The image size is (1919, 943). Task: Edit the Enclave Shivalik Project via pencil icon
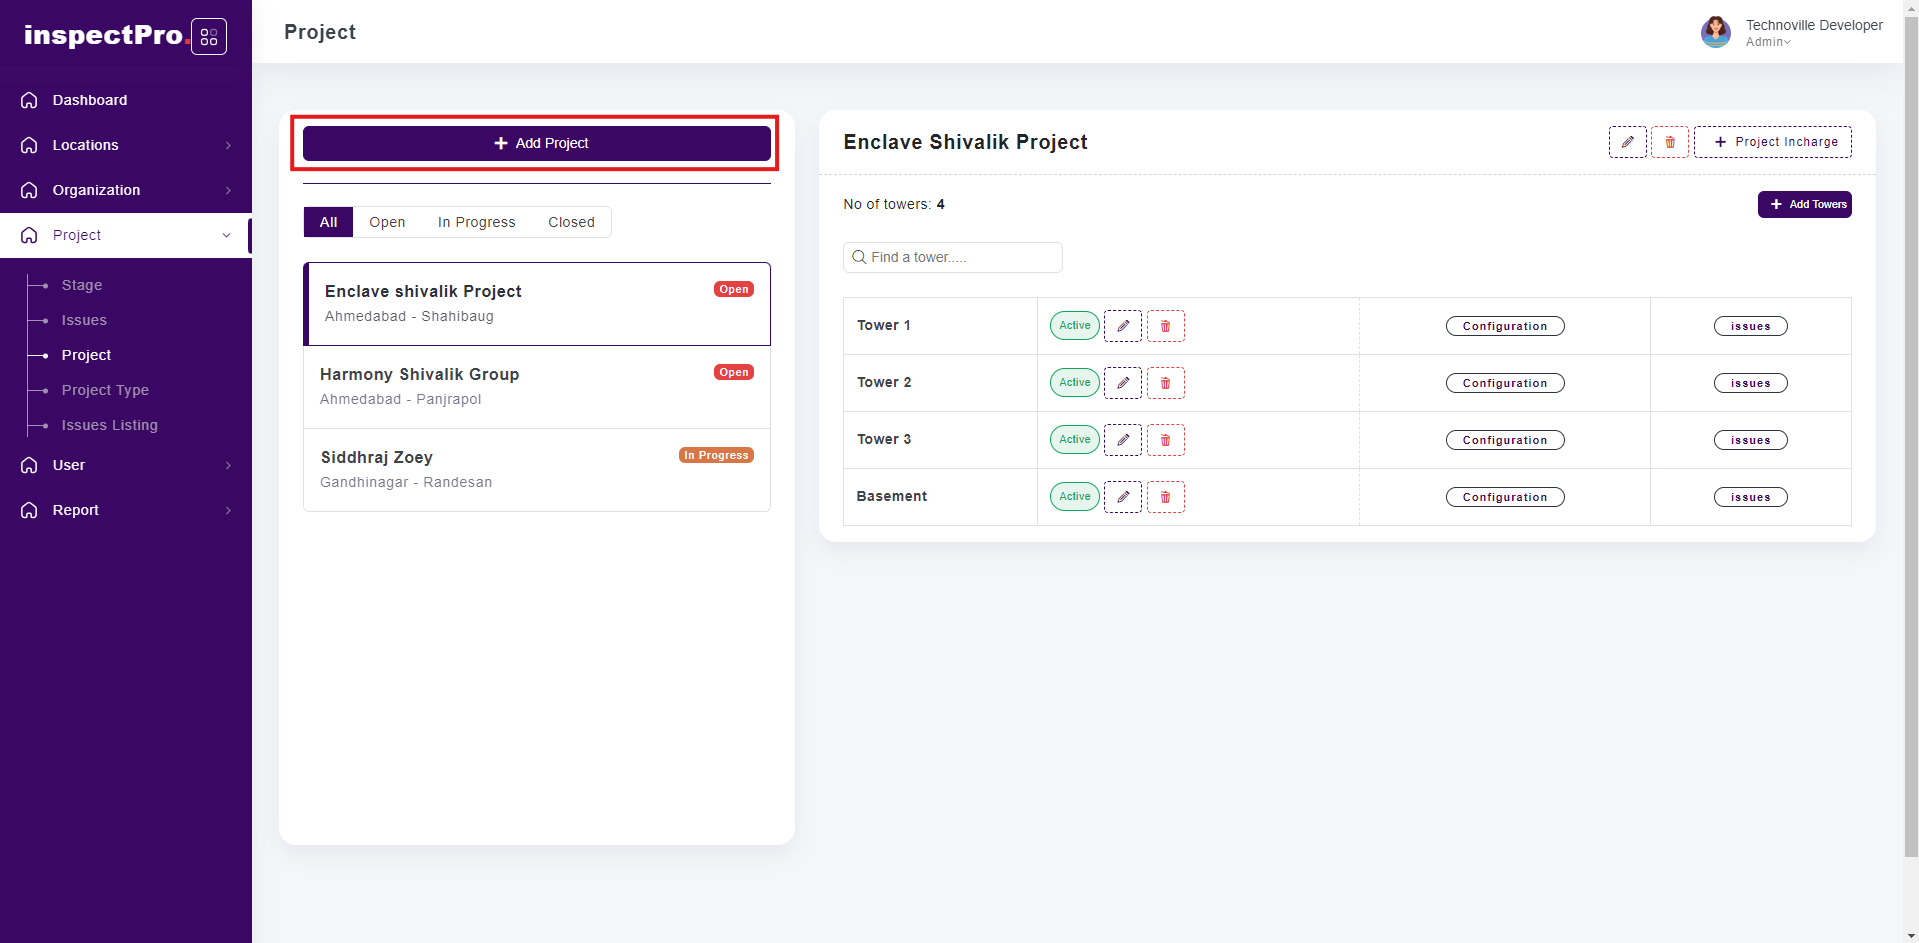point(1627,142)
